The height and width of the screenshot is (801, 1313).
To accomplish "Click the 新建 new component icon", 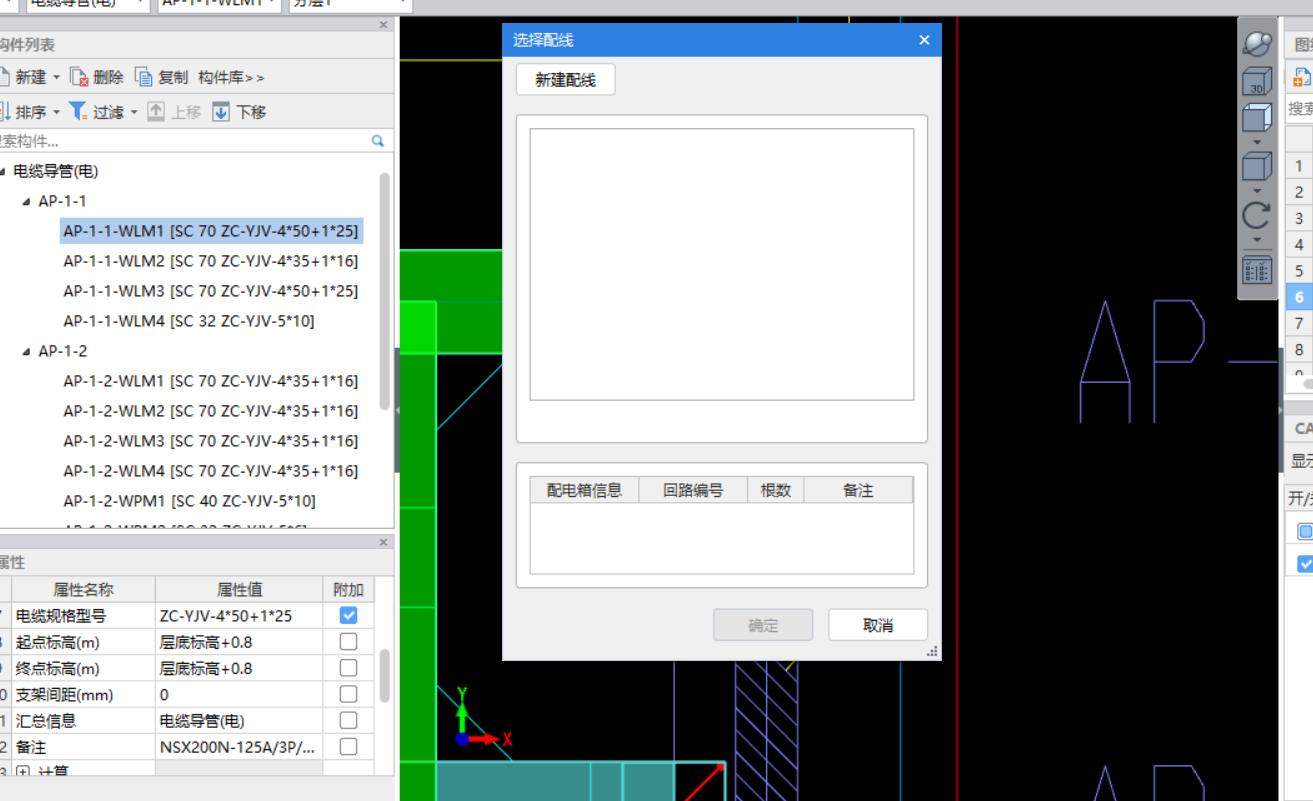I will pyautogui.click(x=4, y=77).
